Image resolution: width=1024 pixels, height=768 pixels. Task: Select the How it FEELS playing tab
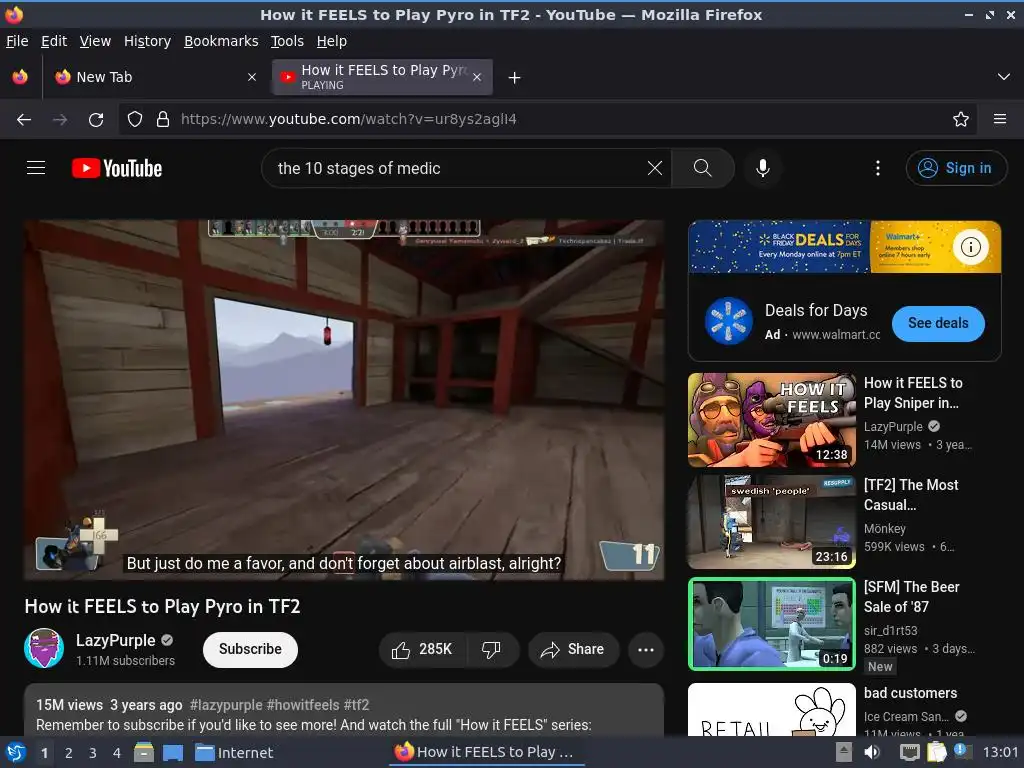click(x=383, y=77)
